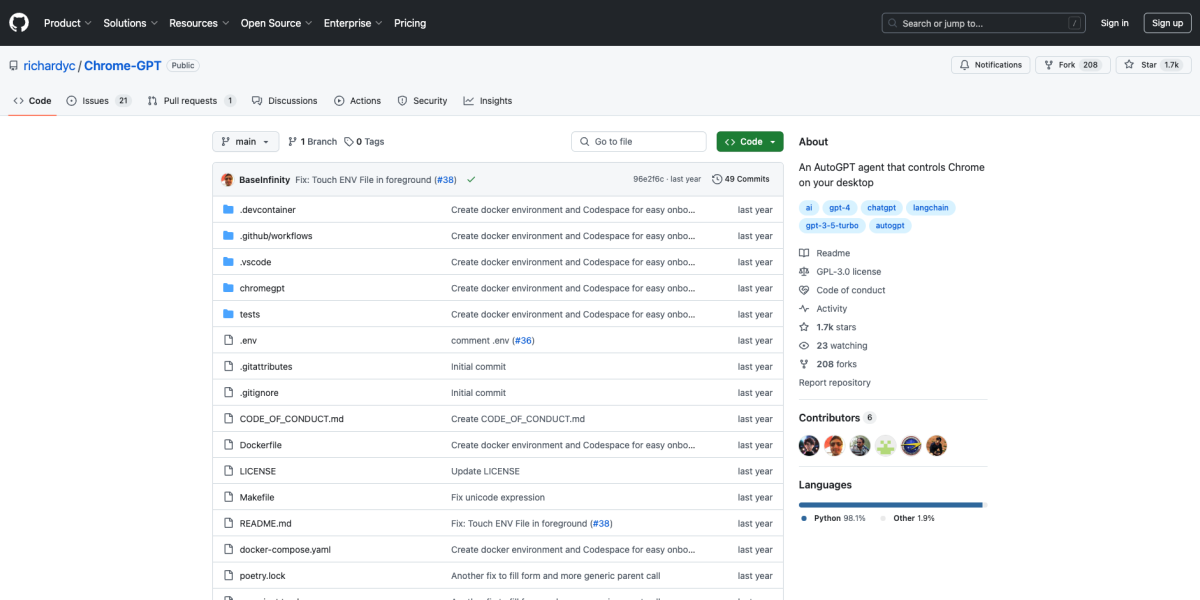Click the Go to file search field
Screen dimensions: 1200x600
tap(638, 141)
